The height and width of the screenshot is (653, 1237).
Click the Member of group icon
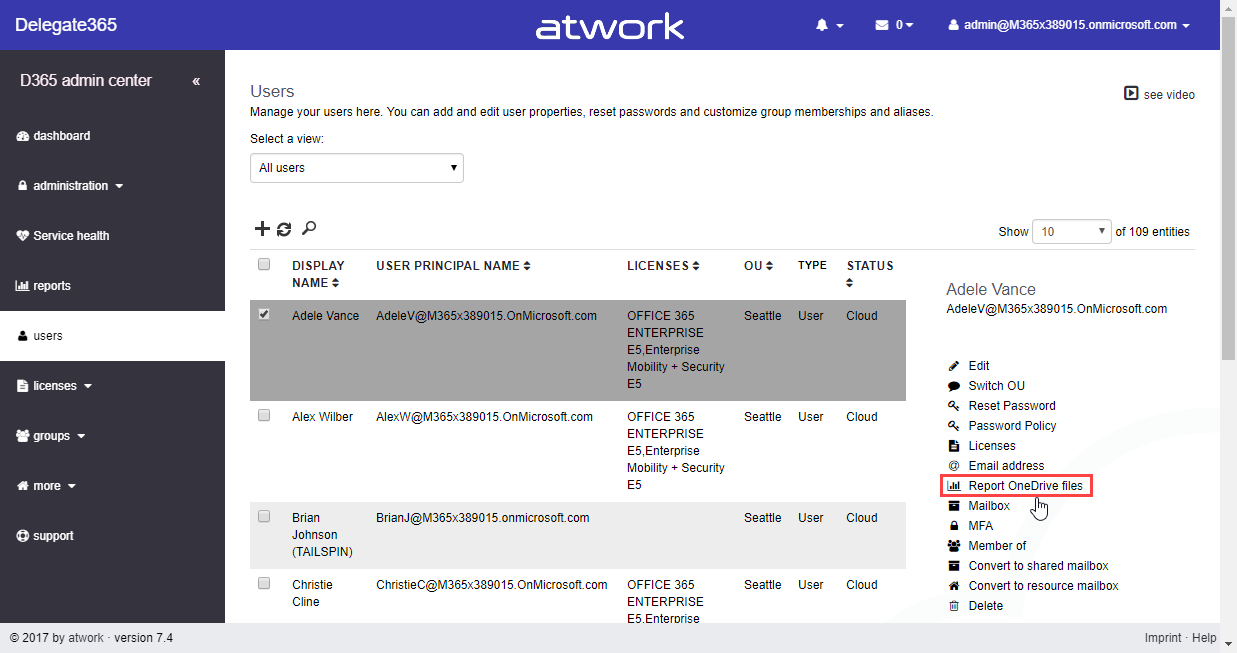click(953, 546)
